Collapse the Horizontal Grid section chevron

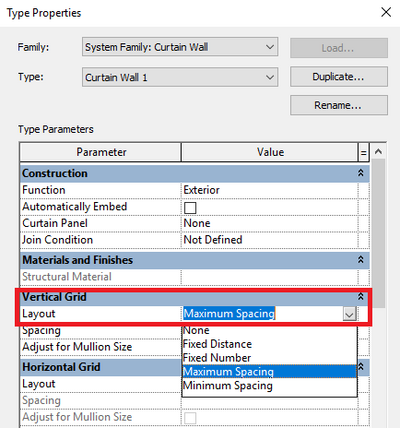[361, 367]
